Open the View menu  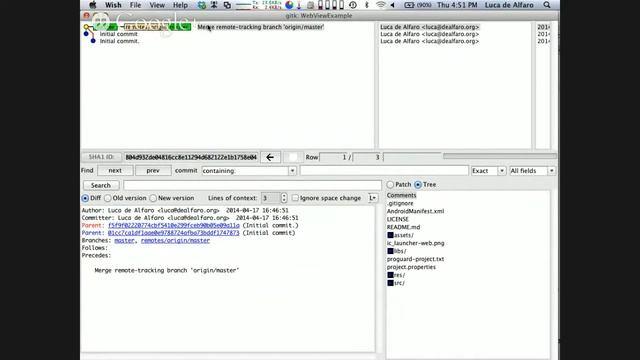tap(157, 5)
